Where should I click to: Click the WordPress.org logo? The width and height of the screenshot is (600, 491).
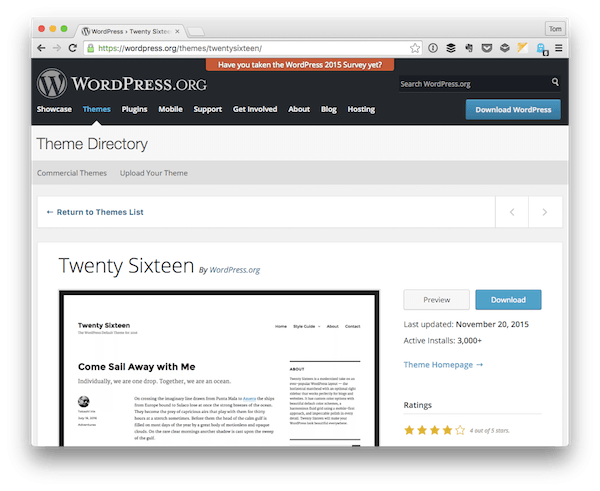click(122, 83)
